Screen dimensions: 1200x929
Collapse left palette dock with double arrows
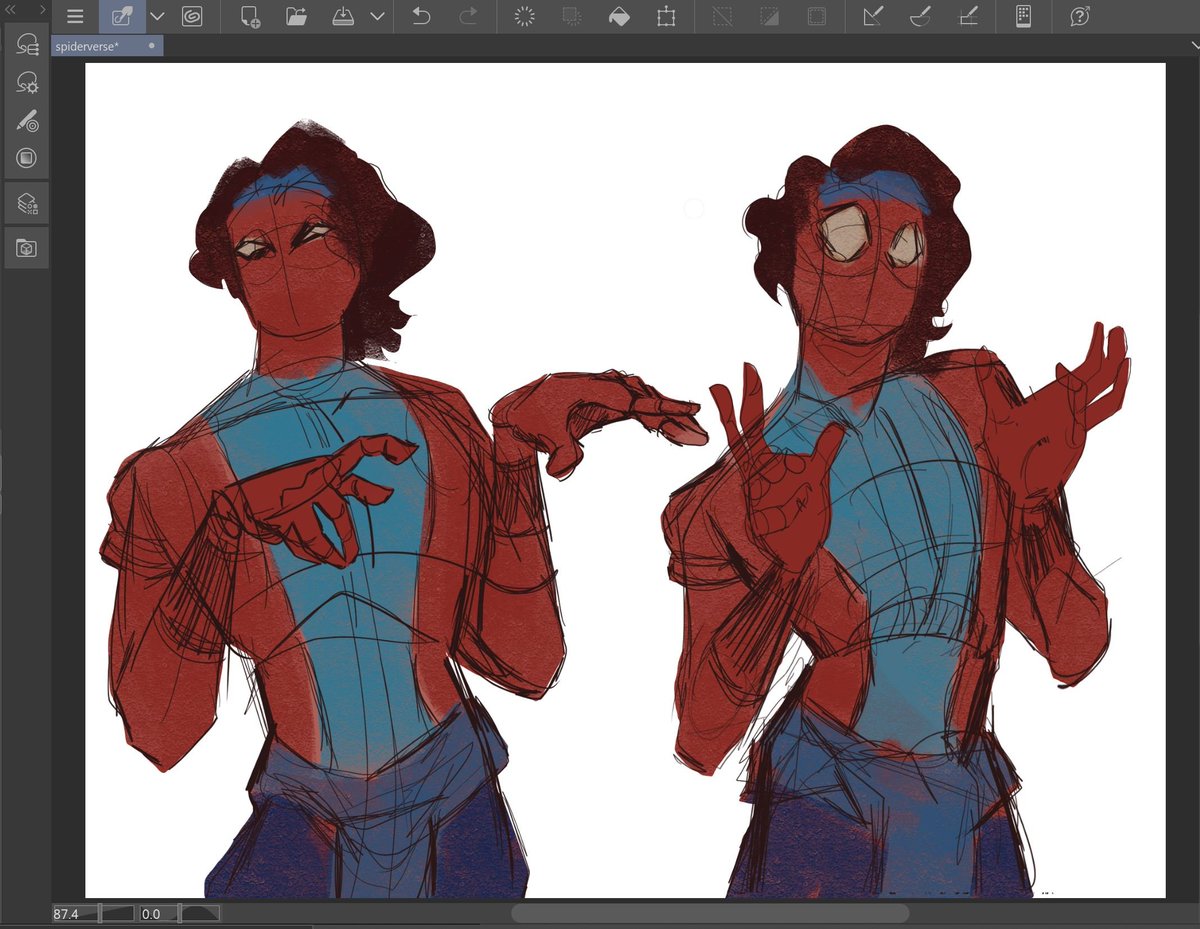(11, 9)
